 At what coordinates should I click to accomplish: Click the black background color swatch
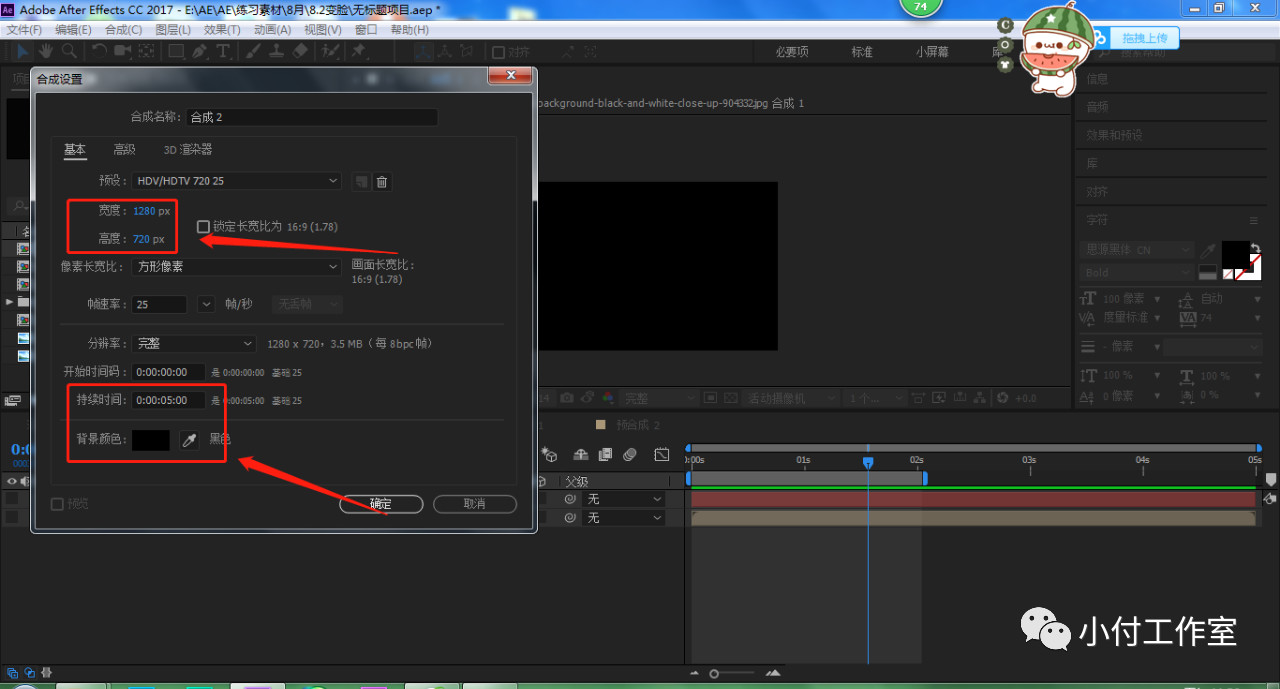[x=151, y=440]
